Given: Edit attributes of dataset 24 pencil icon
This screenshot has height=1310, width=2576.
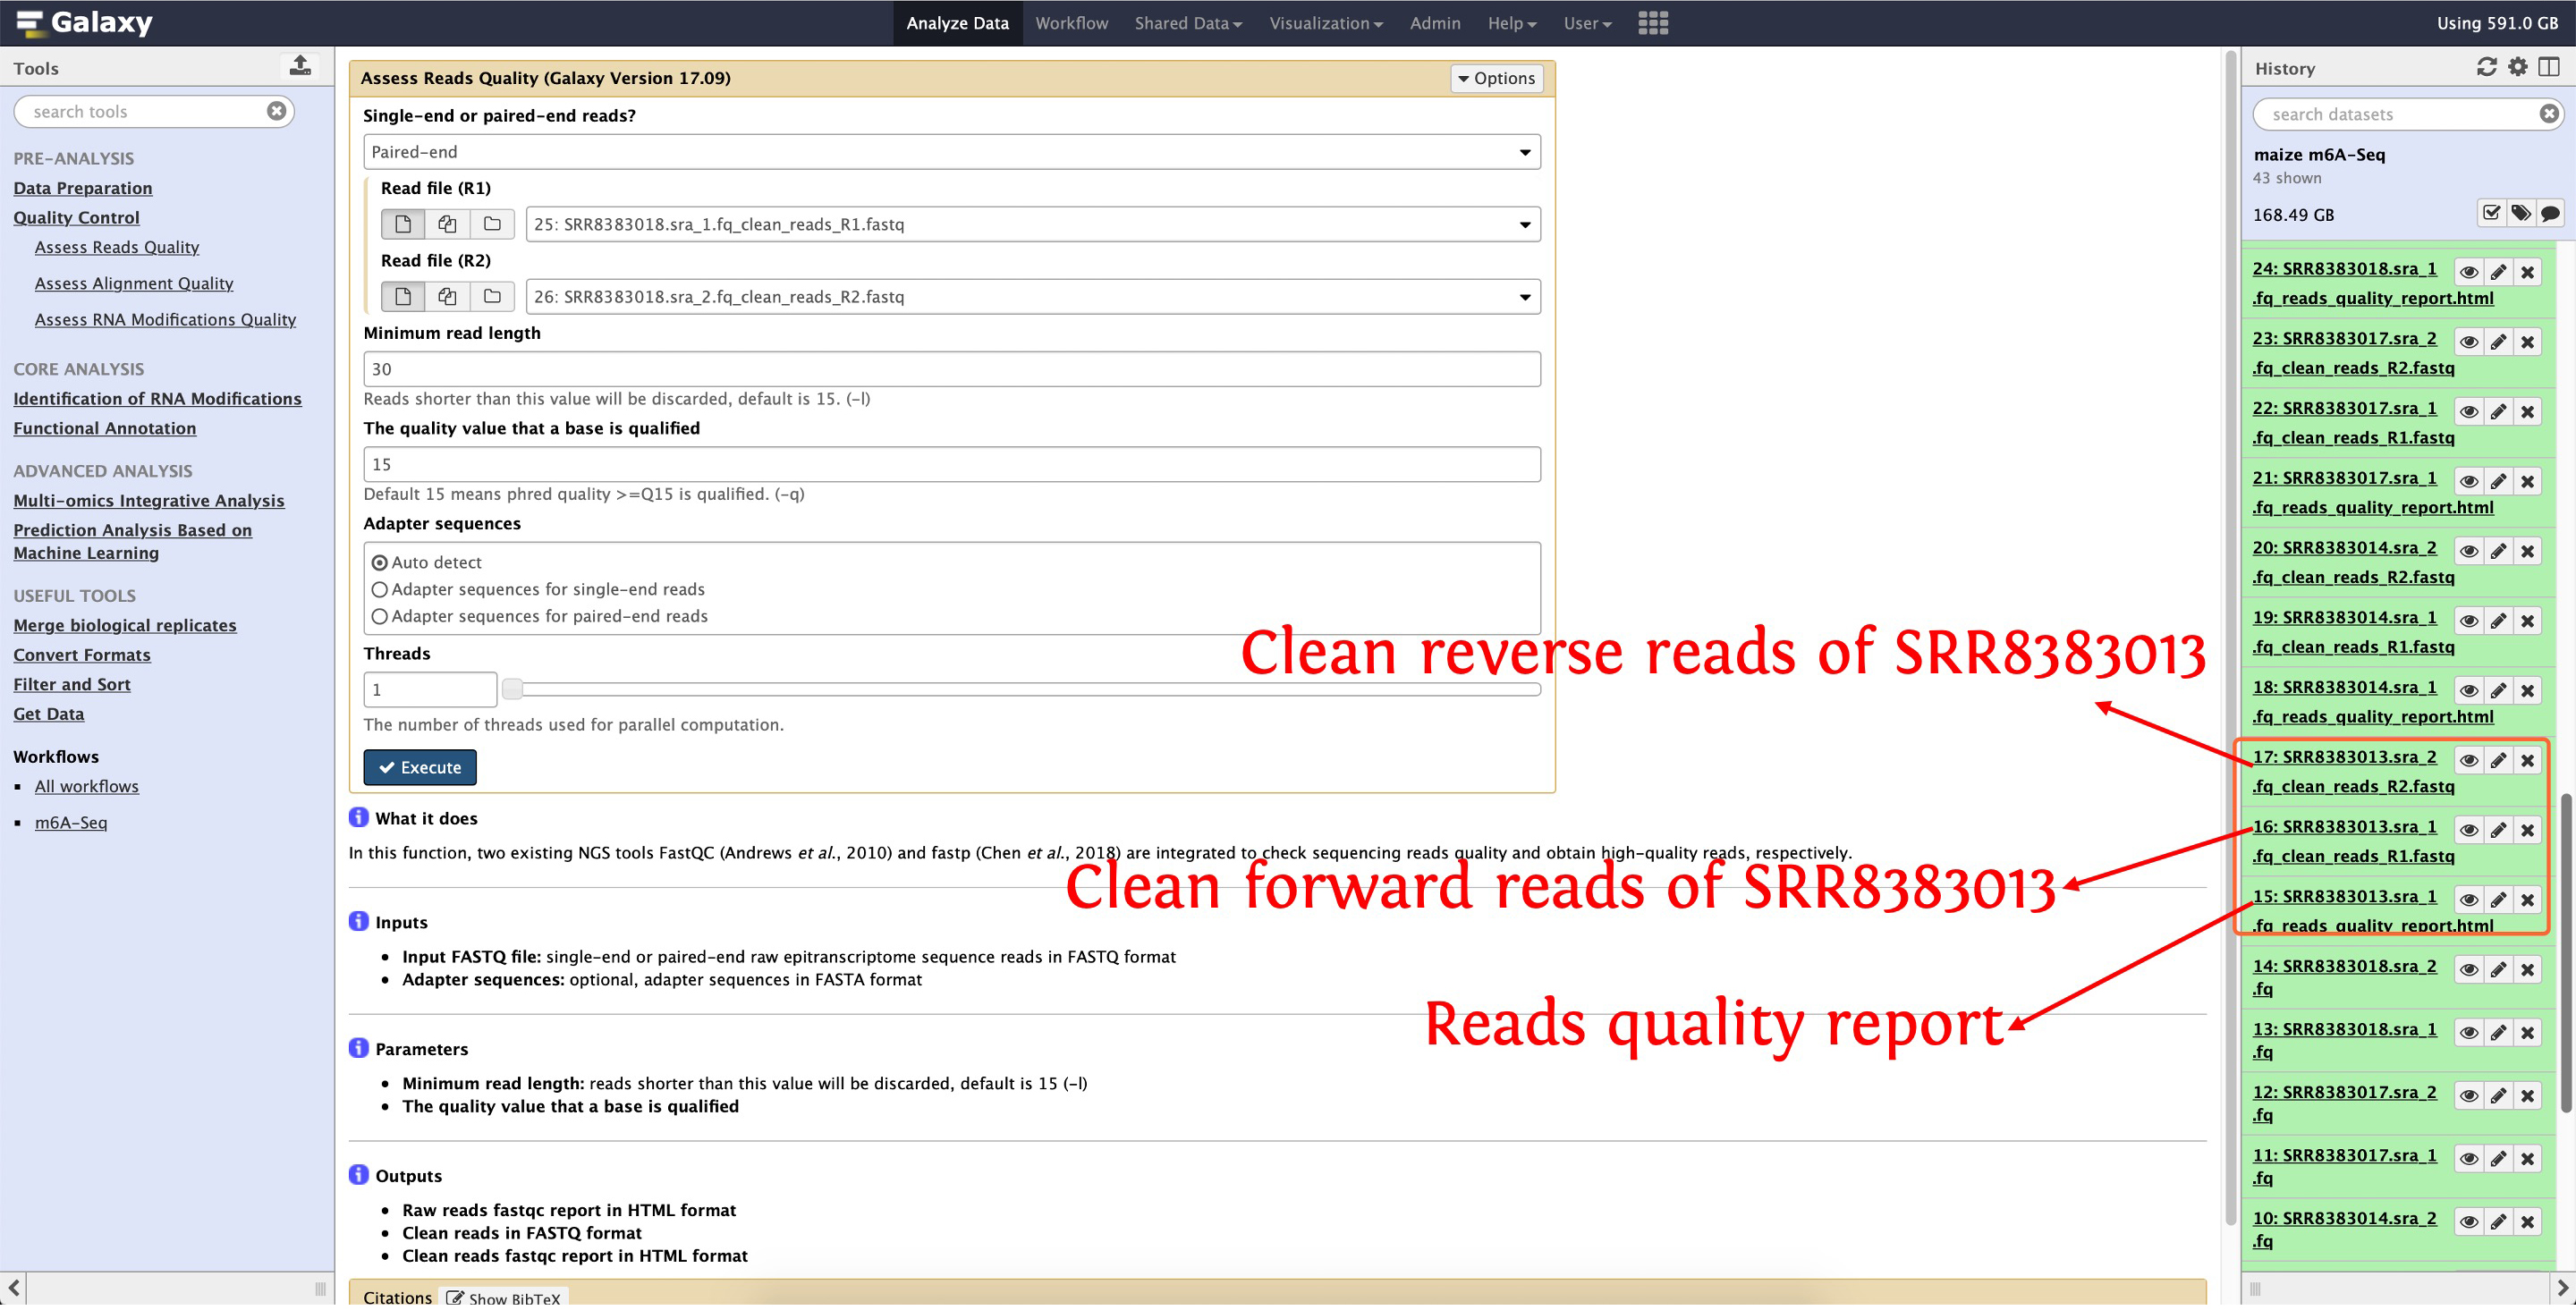Looking at the screenshot, I should click(2497, 273).
